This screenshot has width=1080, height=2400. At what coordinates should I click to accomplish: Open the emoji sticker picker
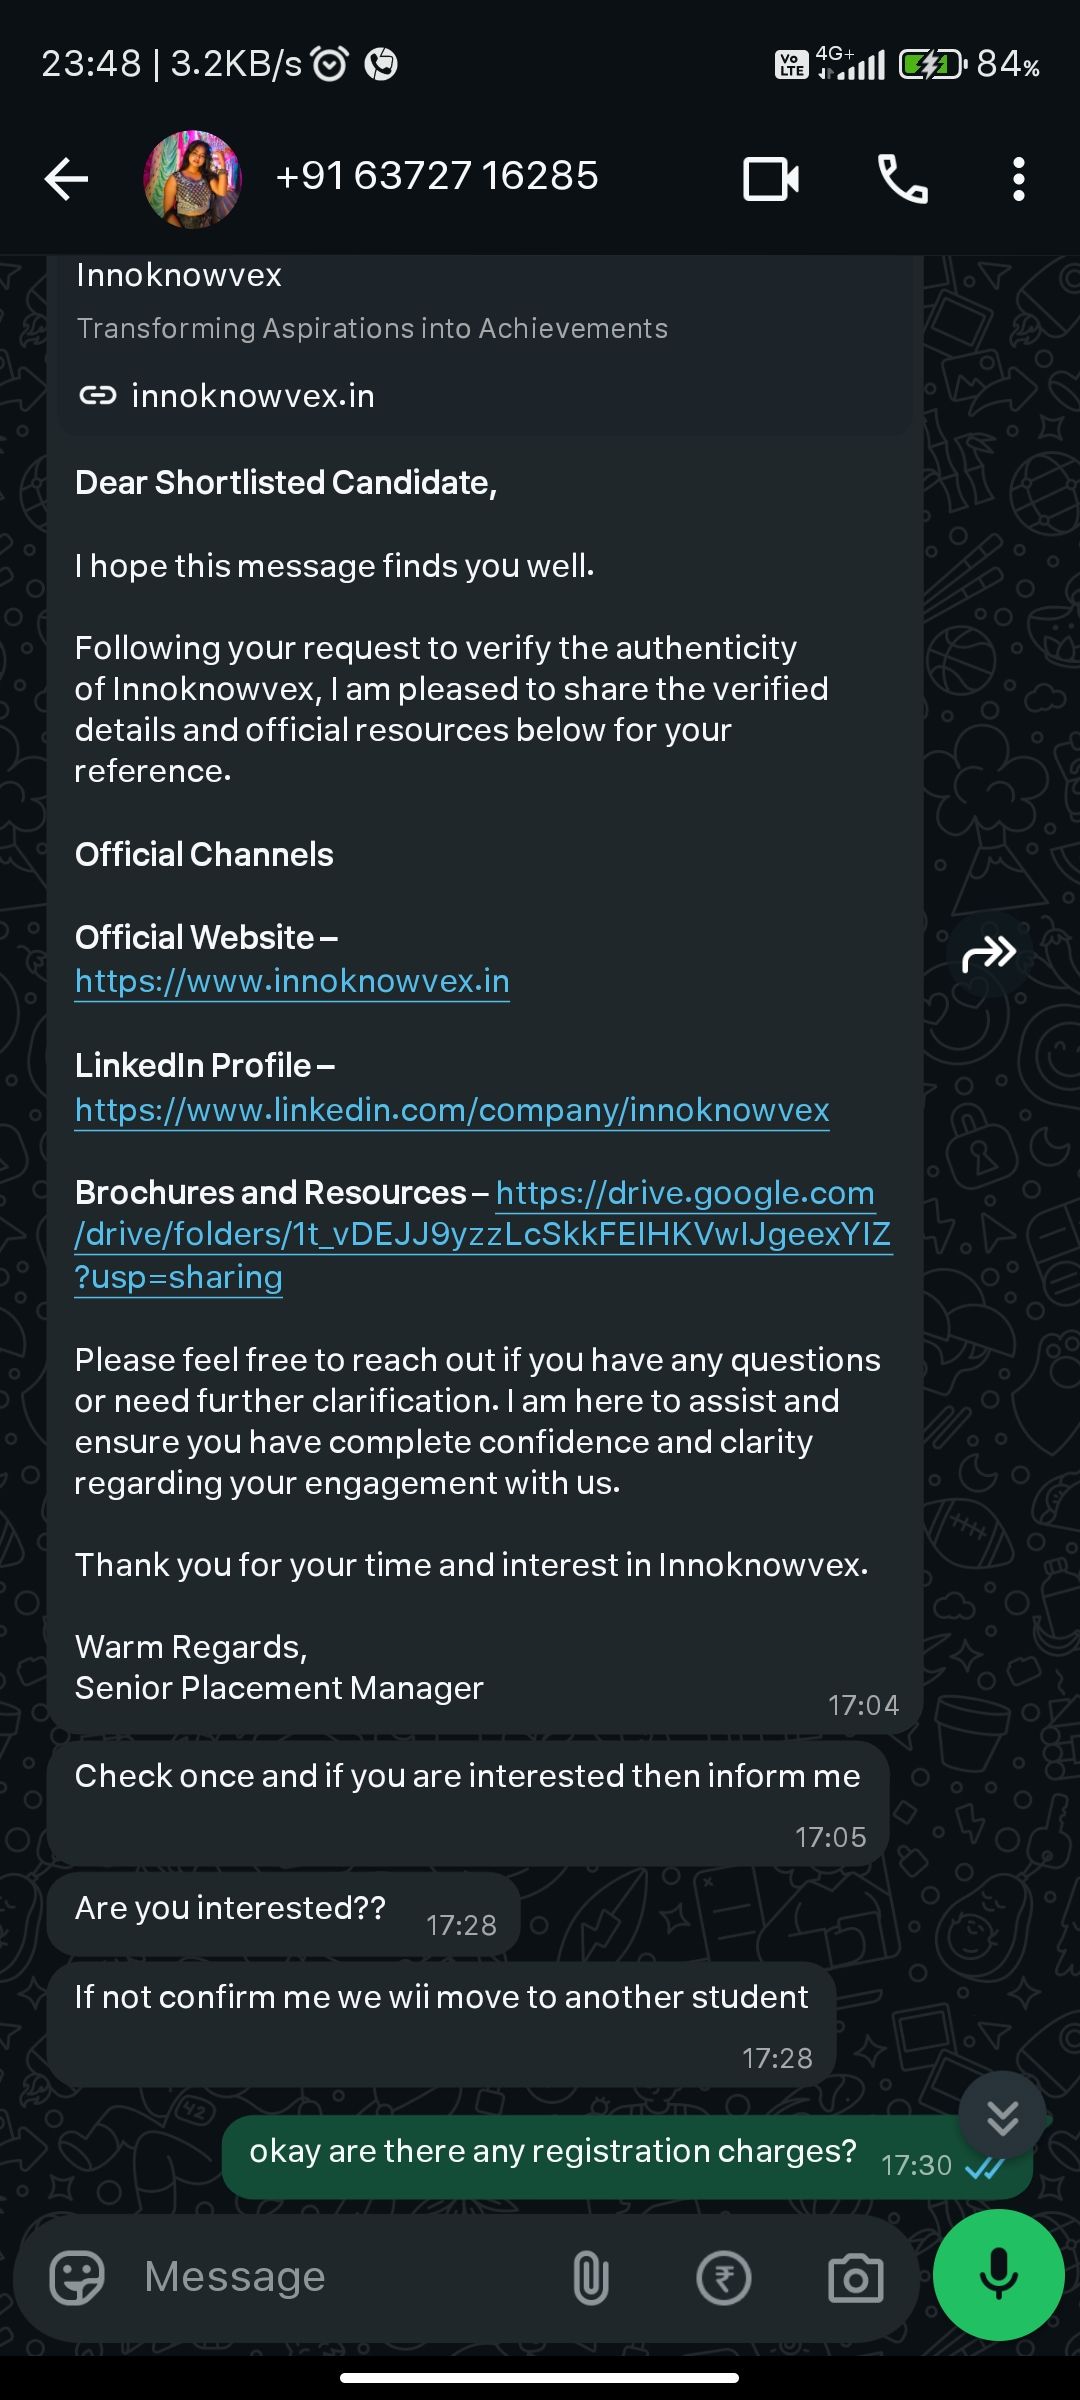click(77, 2278)
